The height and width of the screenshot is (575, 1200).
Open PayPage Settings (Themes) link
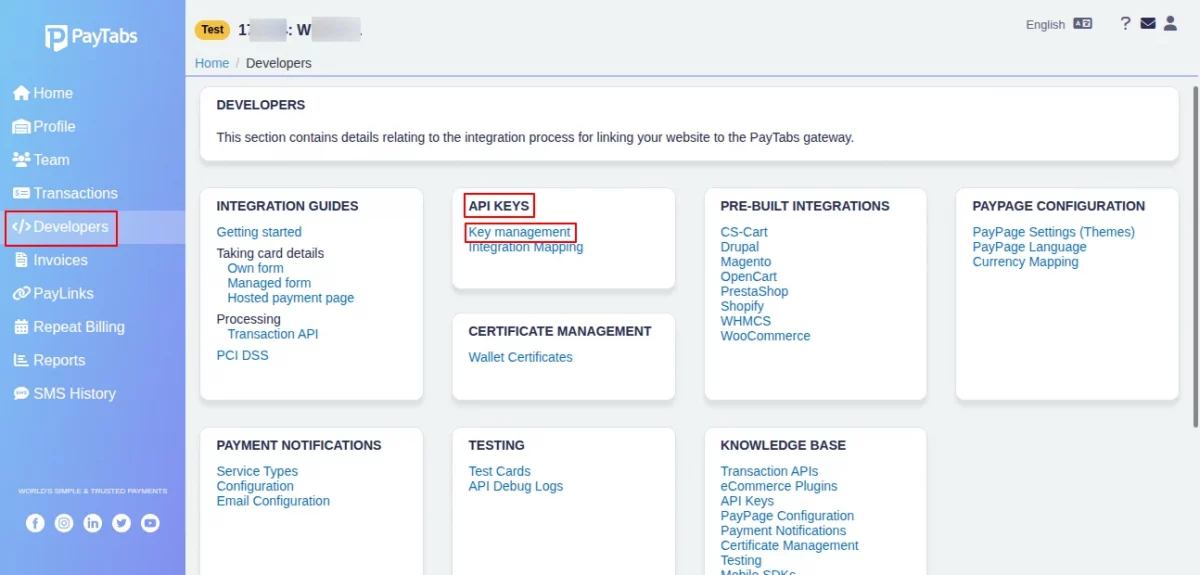click(1053, 232)
